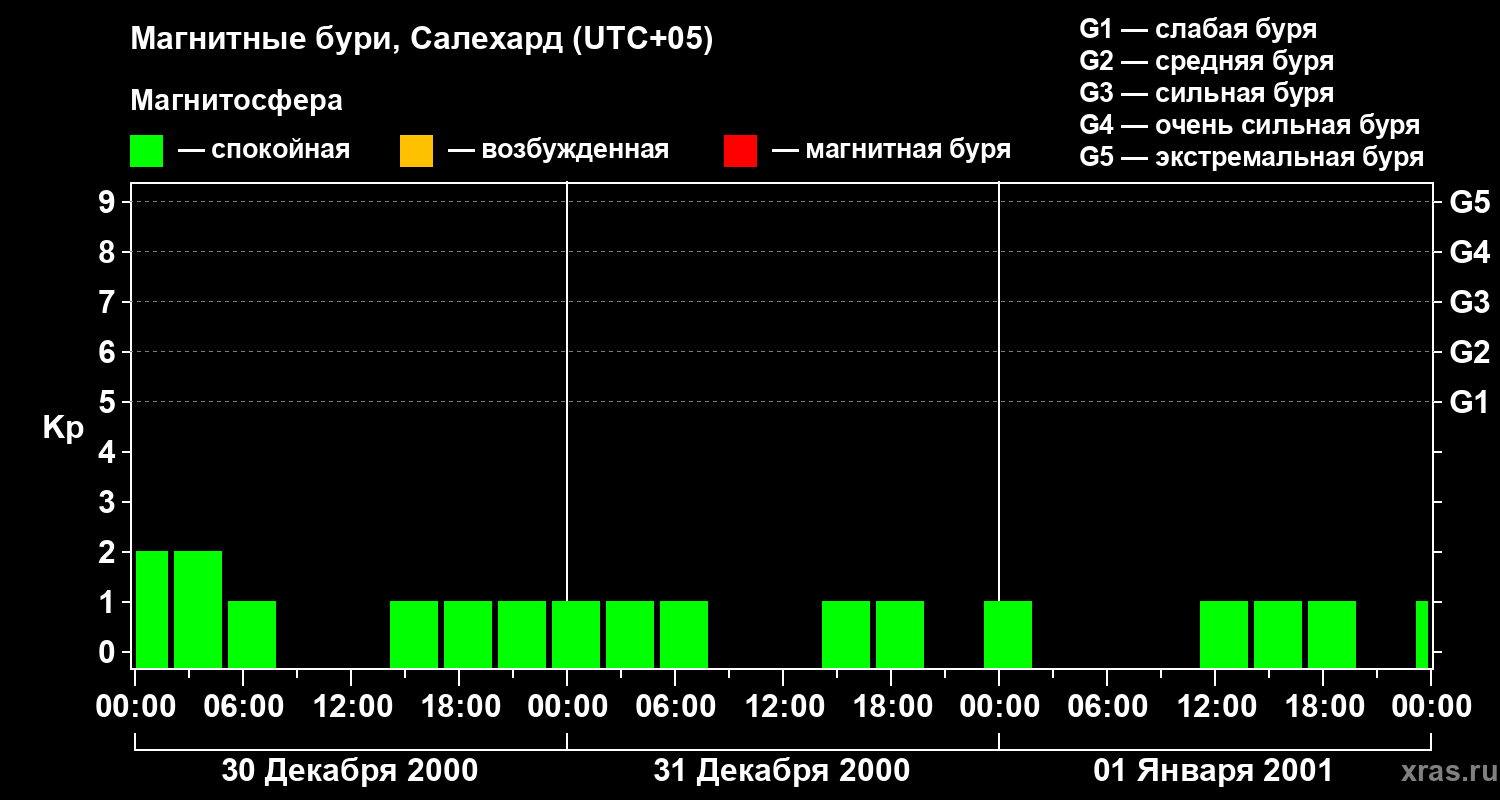Click 'G2 — средняя буря' legend line

tap(1207, 61)
